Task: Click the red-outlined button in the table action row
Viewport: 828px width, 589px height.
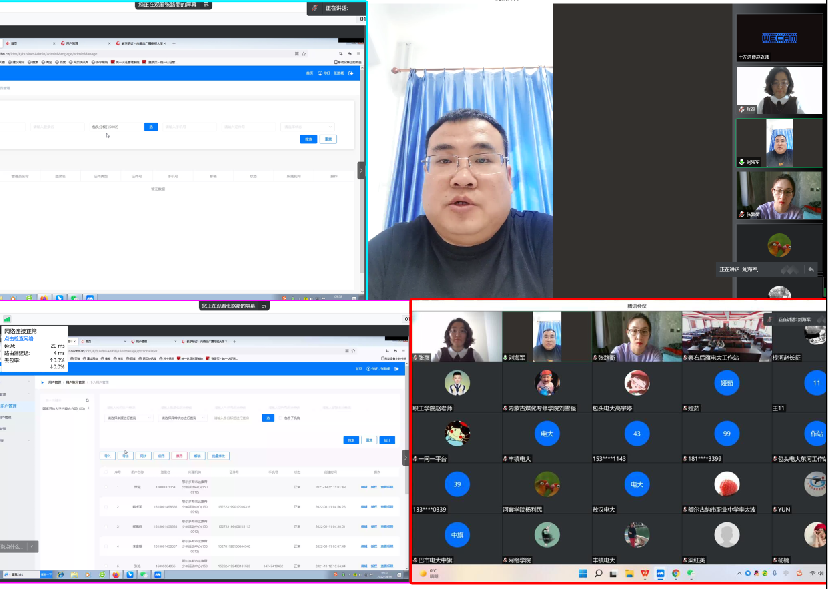Action: 179,456
